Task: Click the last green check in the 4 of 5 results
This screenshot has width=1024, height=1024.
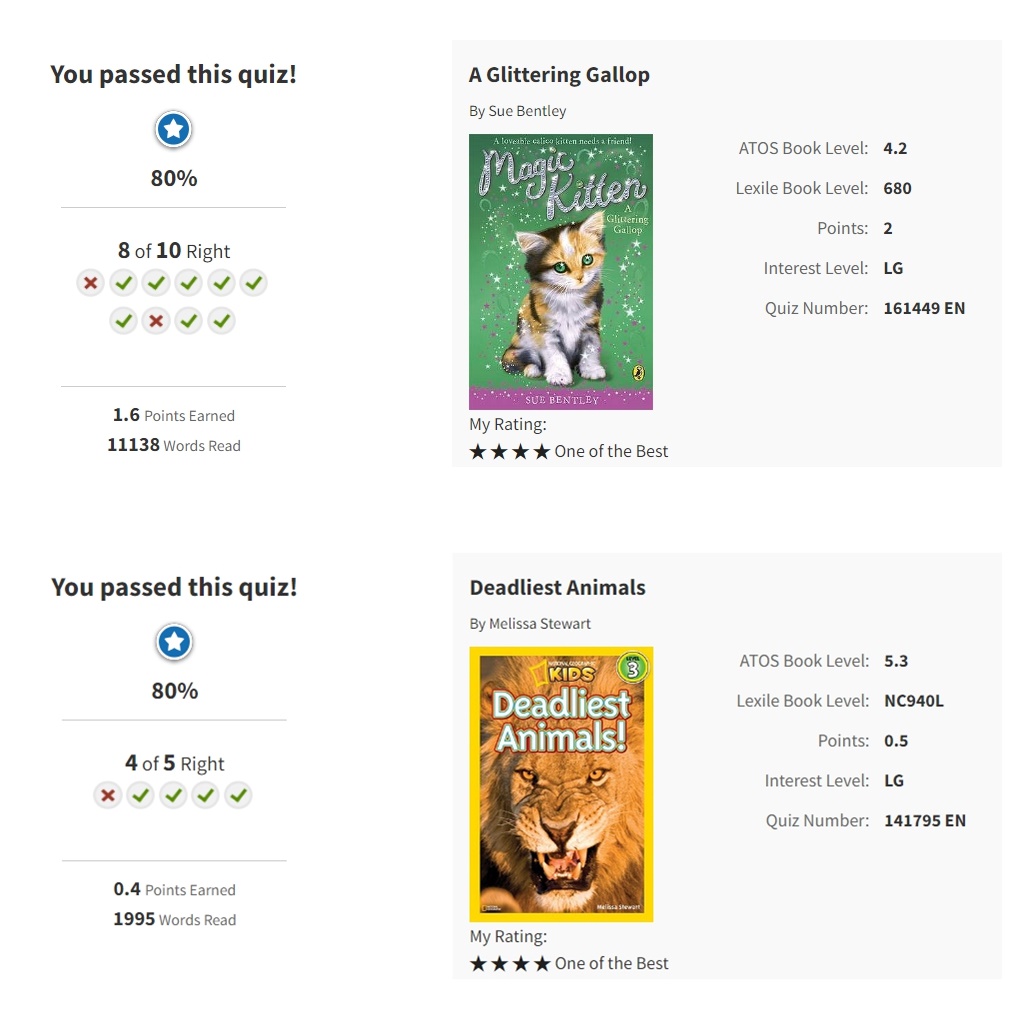Action: pyautogui.click(x=238, y=795)
